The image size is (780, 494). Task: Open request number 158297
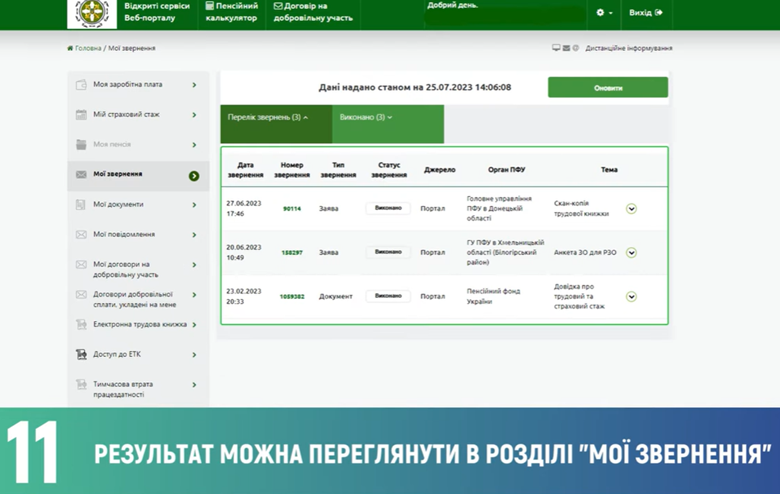click(291, 253)
